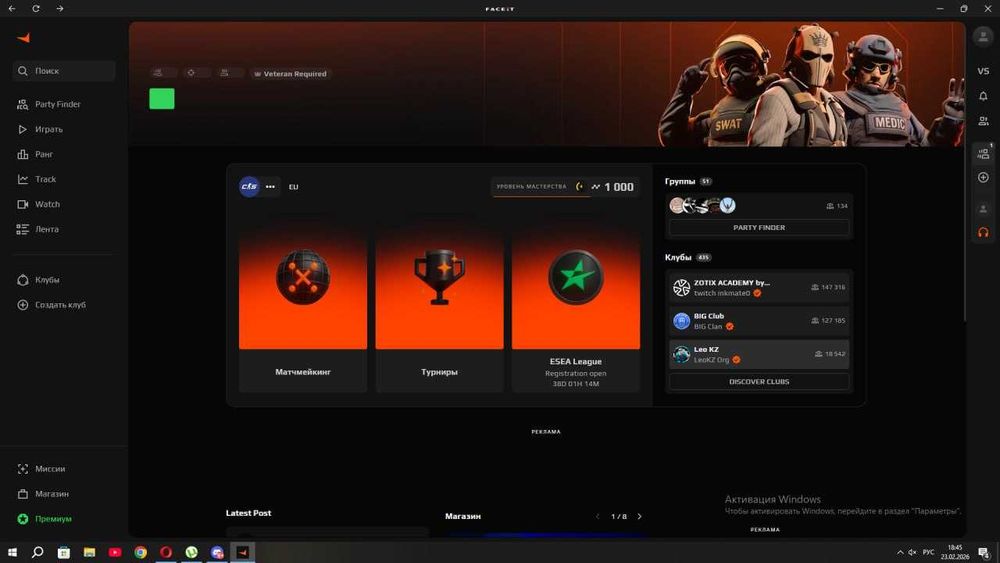This screenshot has width=1000, height=563.
Task: Click the orange headphones icon
Action: (x=983, y=233)
